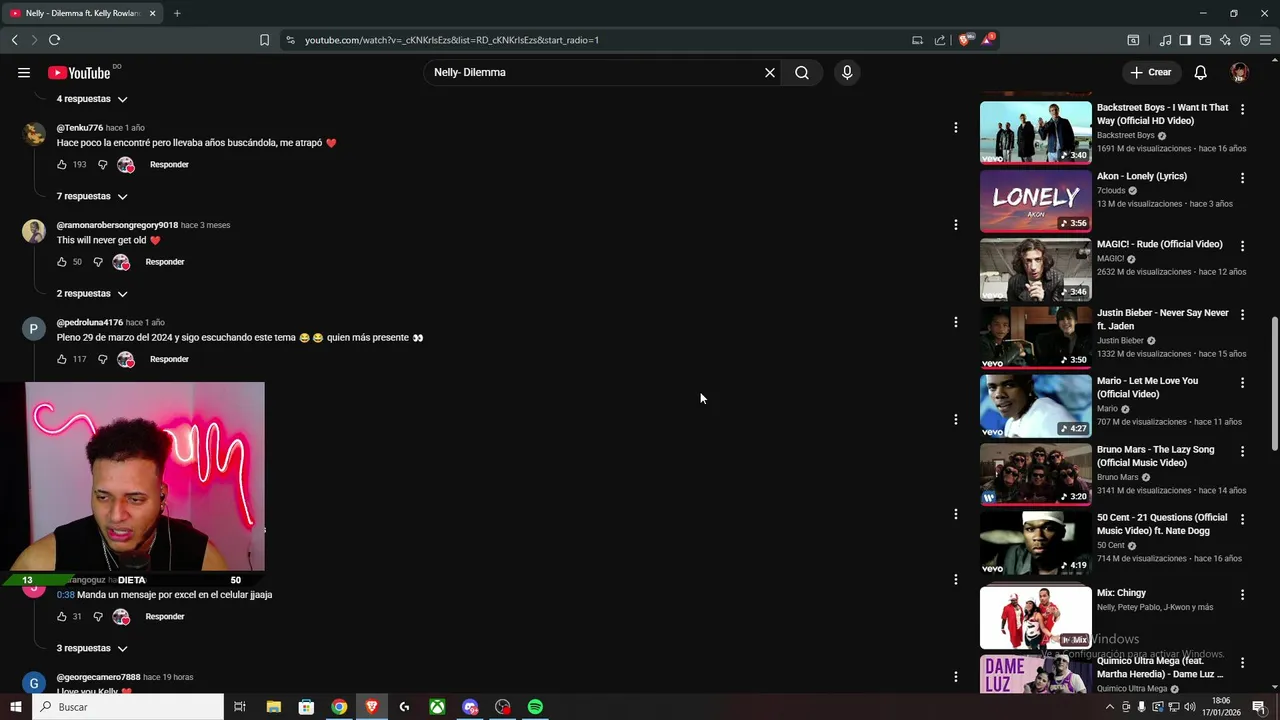Open more options for MAGIC! - Rude

(1243, 246)
